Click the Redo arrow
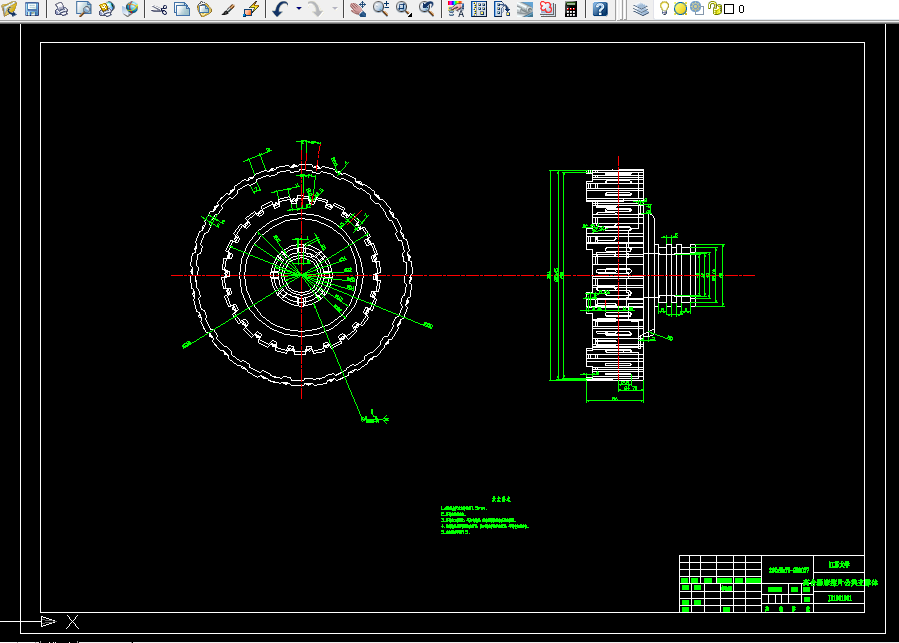 (315, 9)
